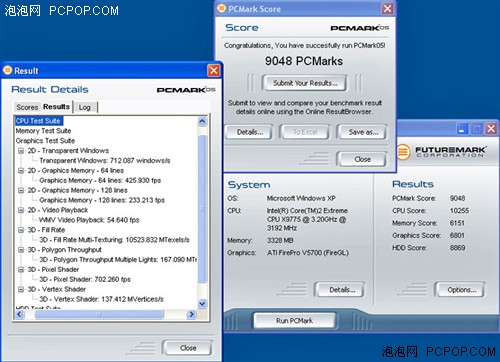Select CPU Test Suite row
Screen dimensions: 500x362
(38, 121)
